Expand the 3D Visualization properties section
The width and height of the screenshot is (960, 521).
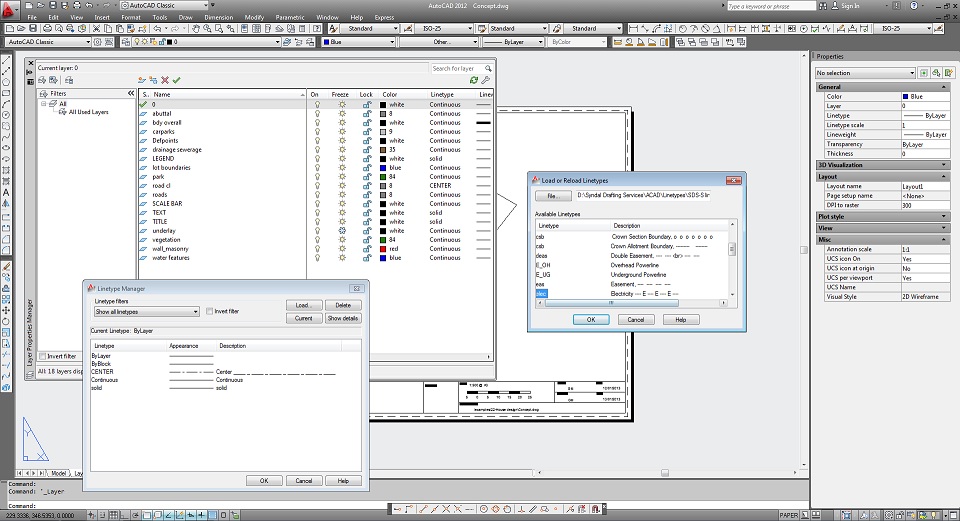[883, 165]
